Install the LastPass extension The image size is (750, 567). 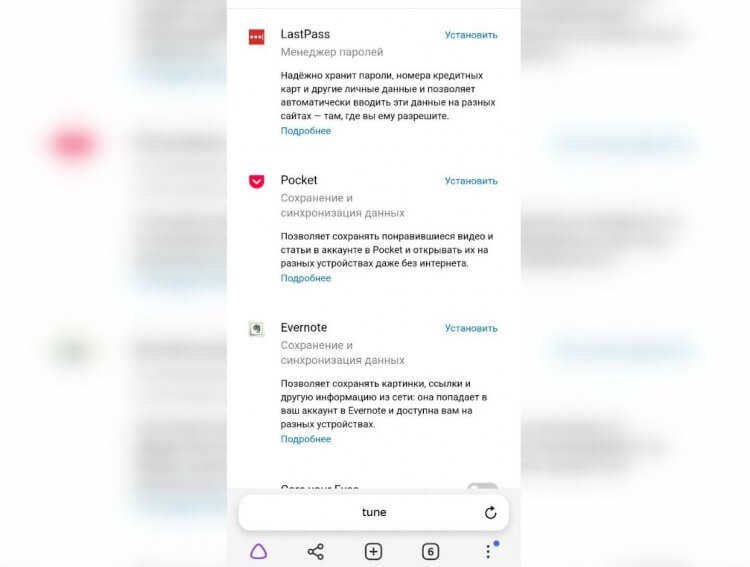pos(471,35)
